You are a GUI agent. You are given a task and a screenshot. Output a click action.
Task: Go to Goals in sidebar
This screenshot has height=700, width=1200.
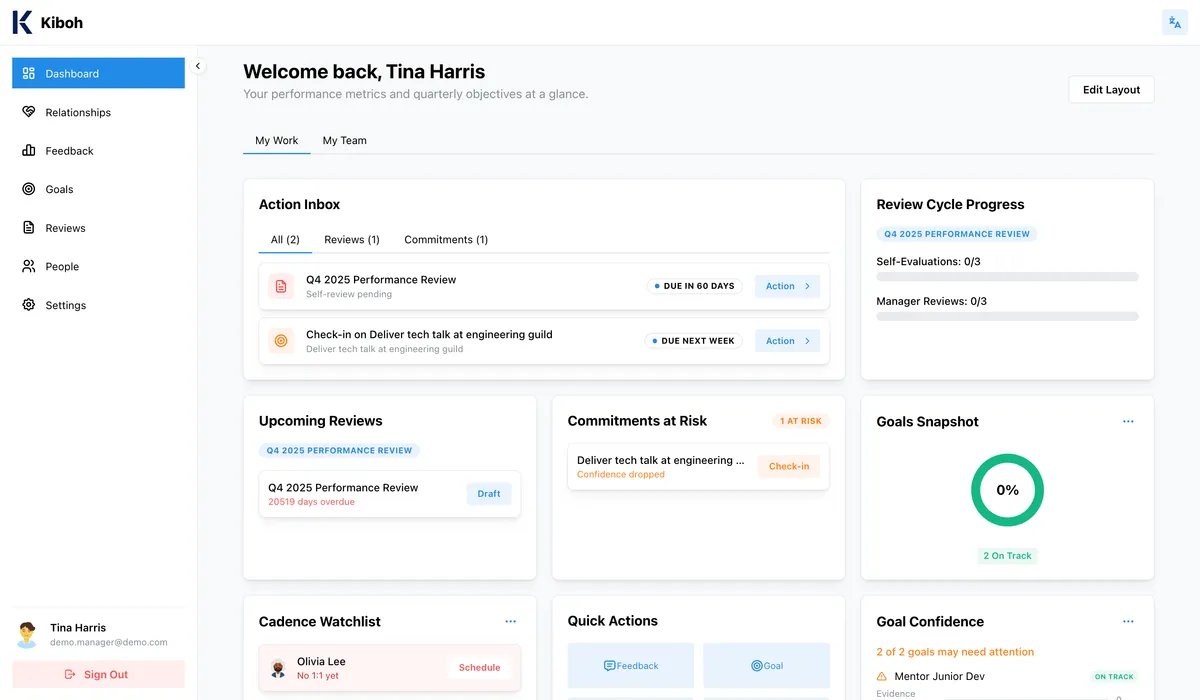pos(59,189)
